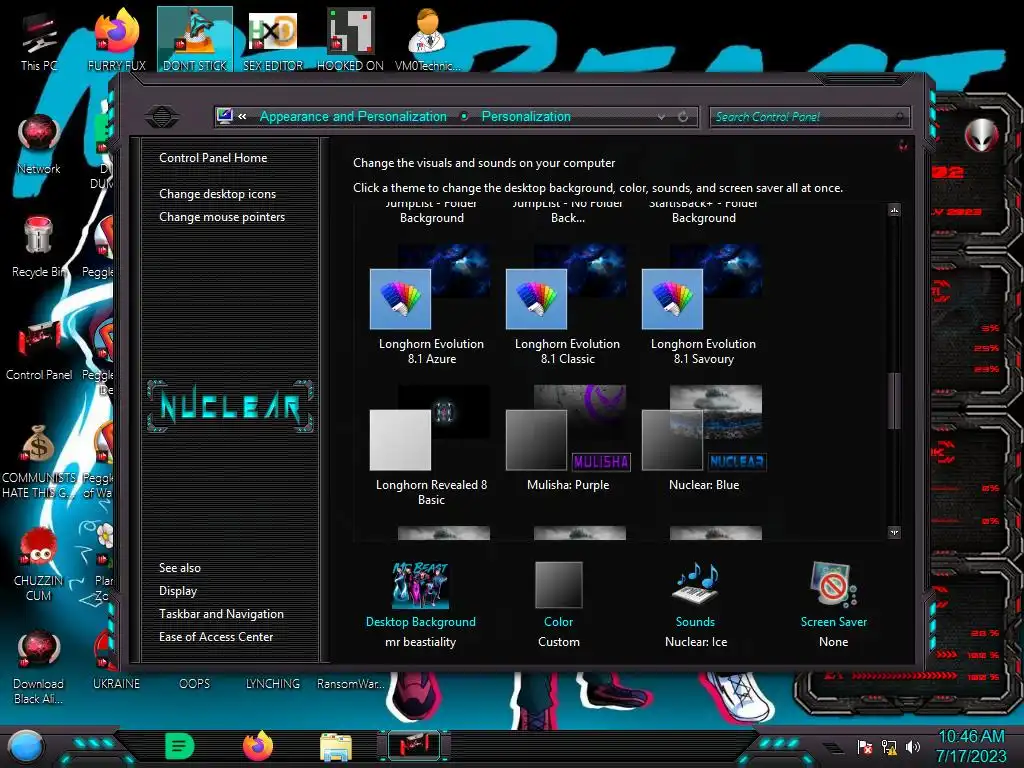Open the This PC desktop icon
This screenshot has height=768, width=1024.
(x=39, y=40)
